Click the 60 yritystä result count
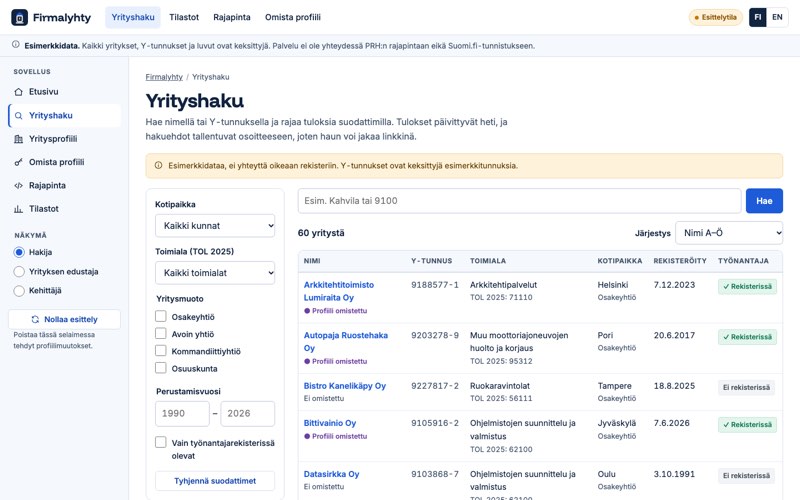 pos(321,233)
